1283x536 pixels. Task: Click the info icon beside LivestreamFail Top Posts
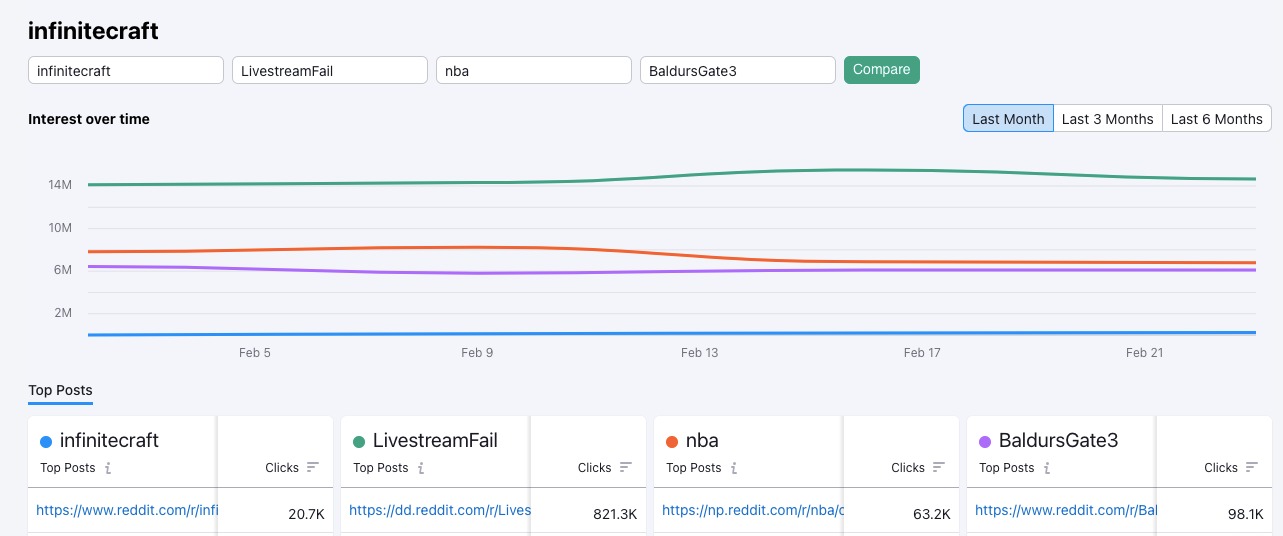[421, 468]
